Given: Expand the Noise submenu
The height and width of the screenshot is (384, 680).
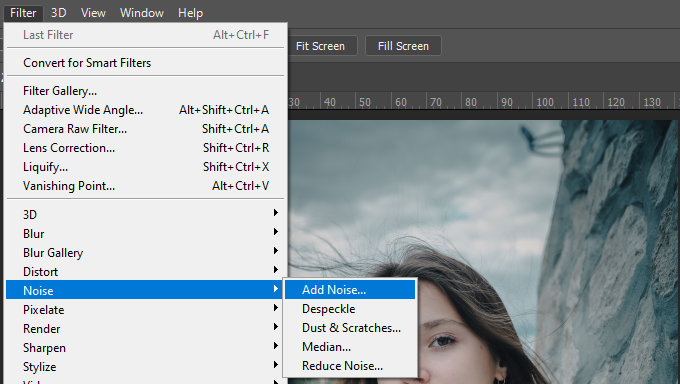Looking at the screenshot, I should coord(145,290).
